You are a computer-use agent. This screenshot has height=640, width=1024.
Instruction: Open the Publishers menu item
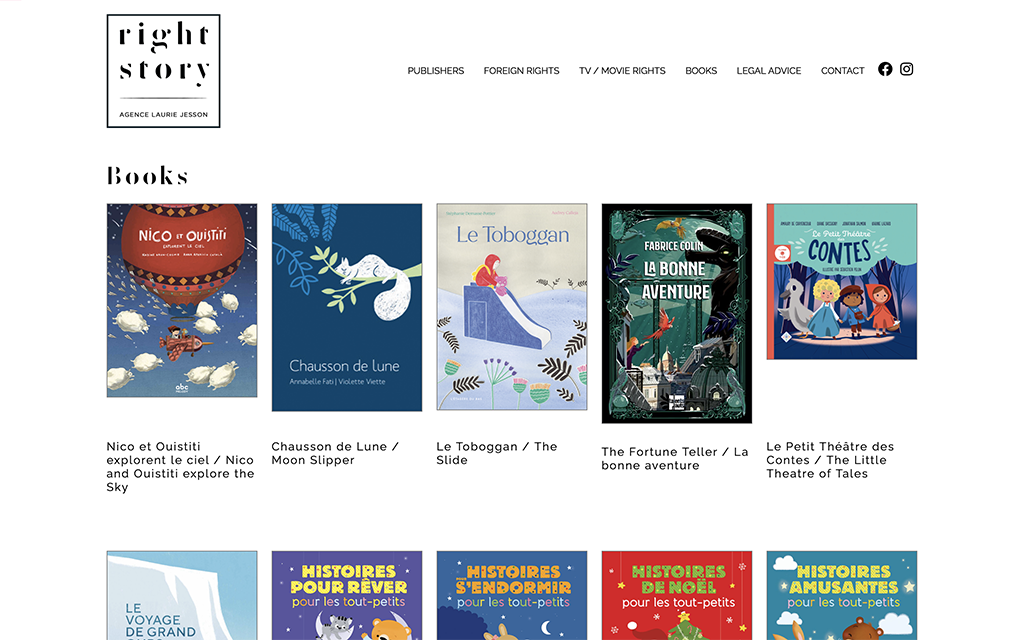click(x=436, y=71)
